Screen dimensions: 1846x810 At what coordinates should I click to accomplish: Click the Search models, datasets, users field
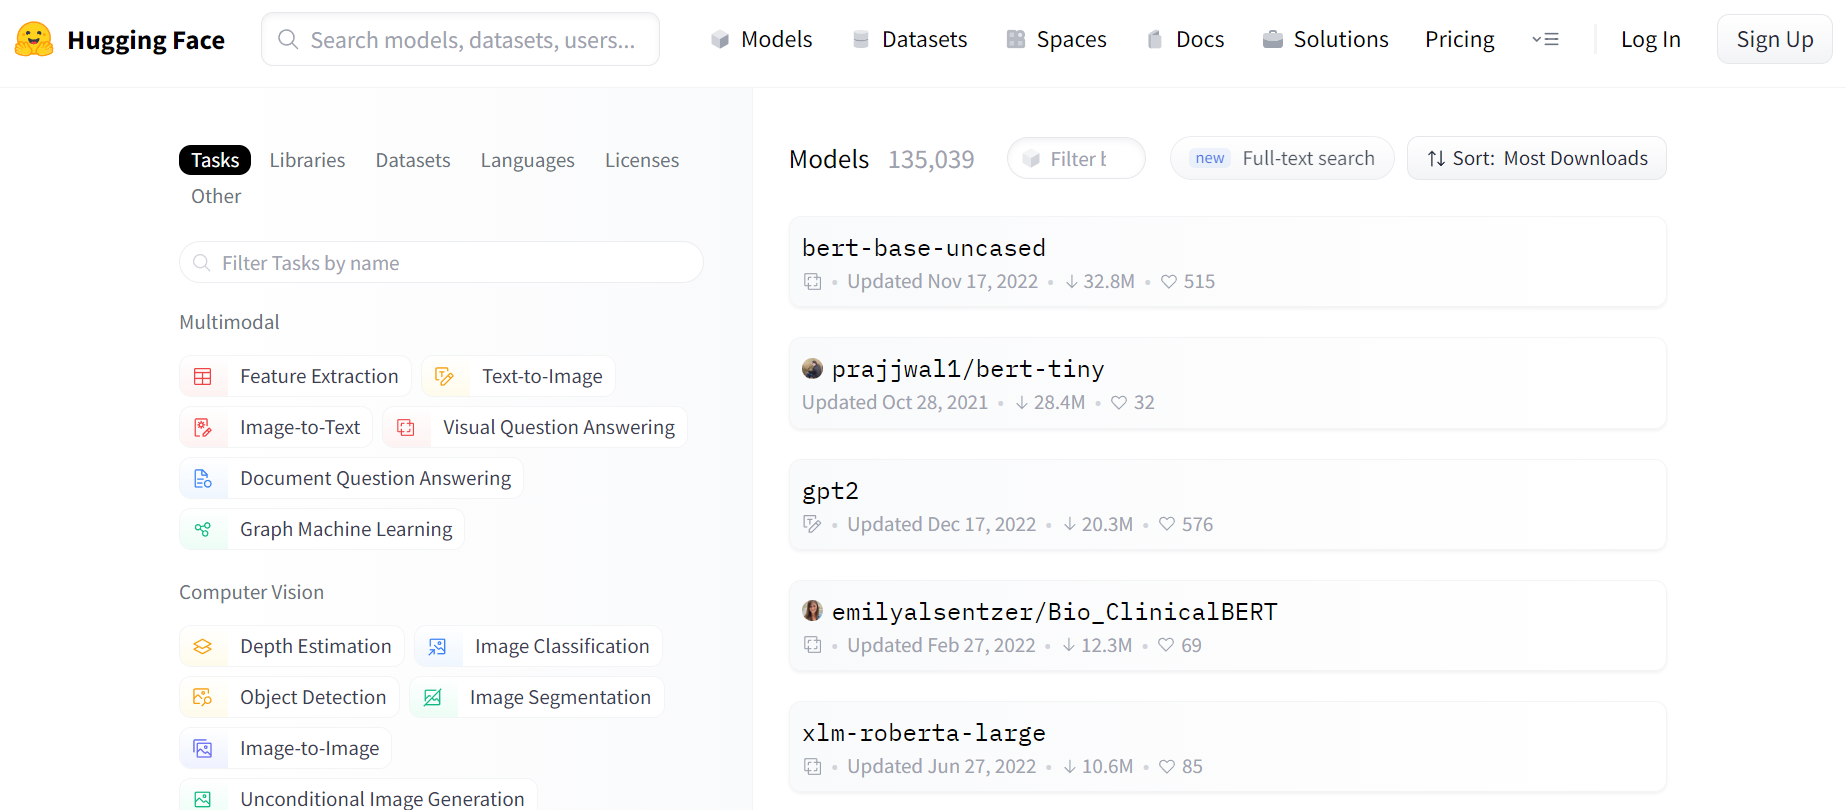coord(460,39)
